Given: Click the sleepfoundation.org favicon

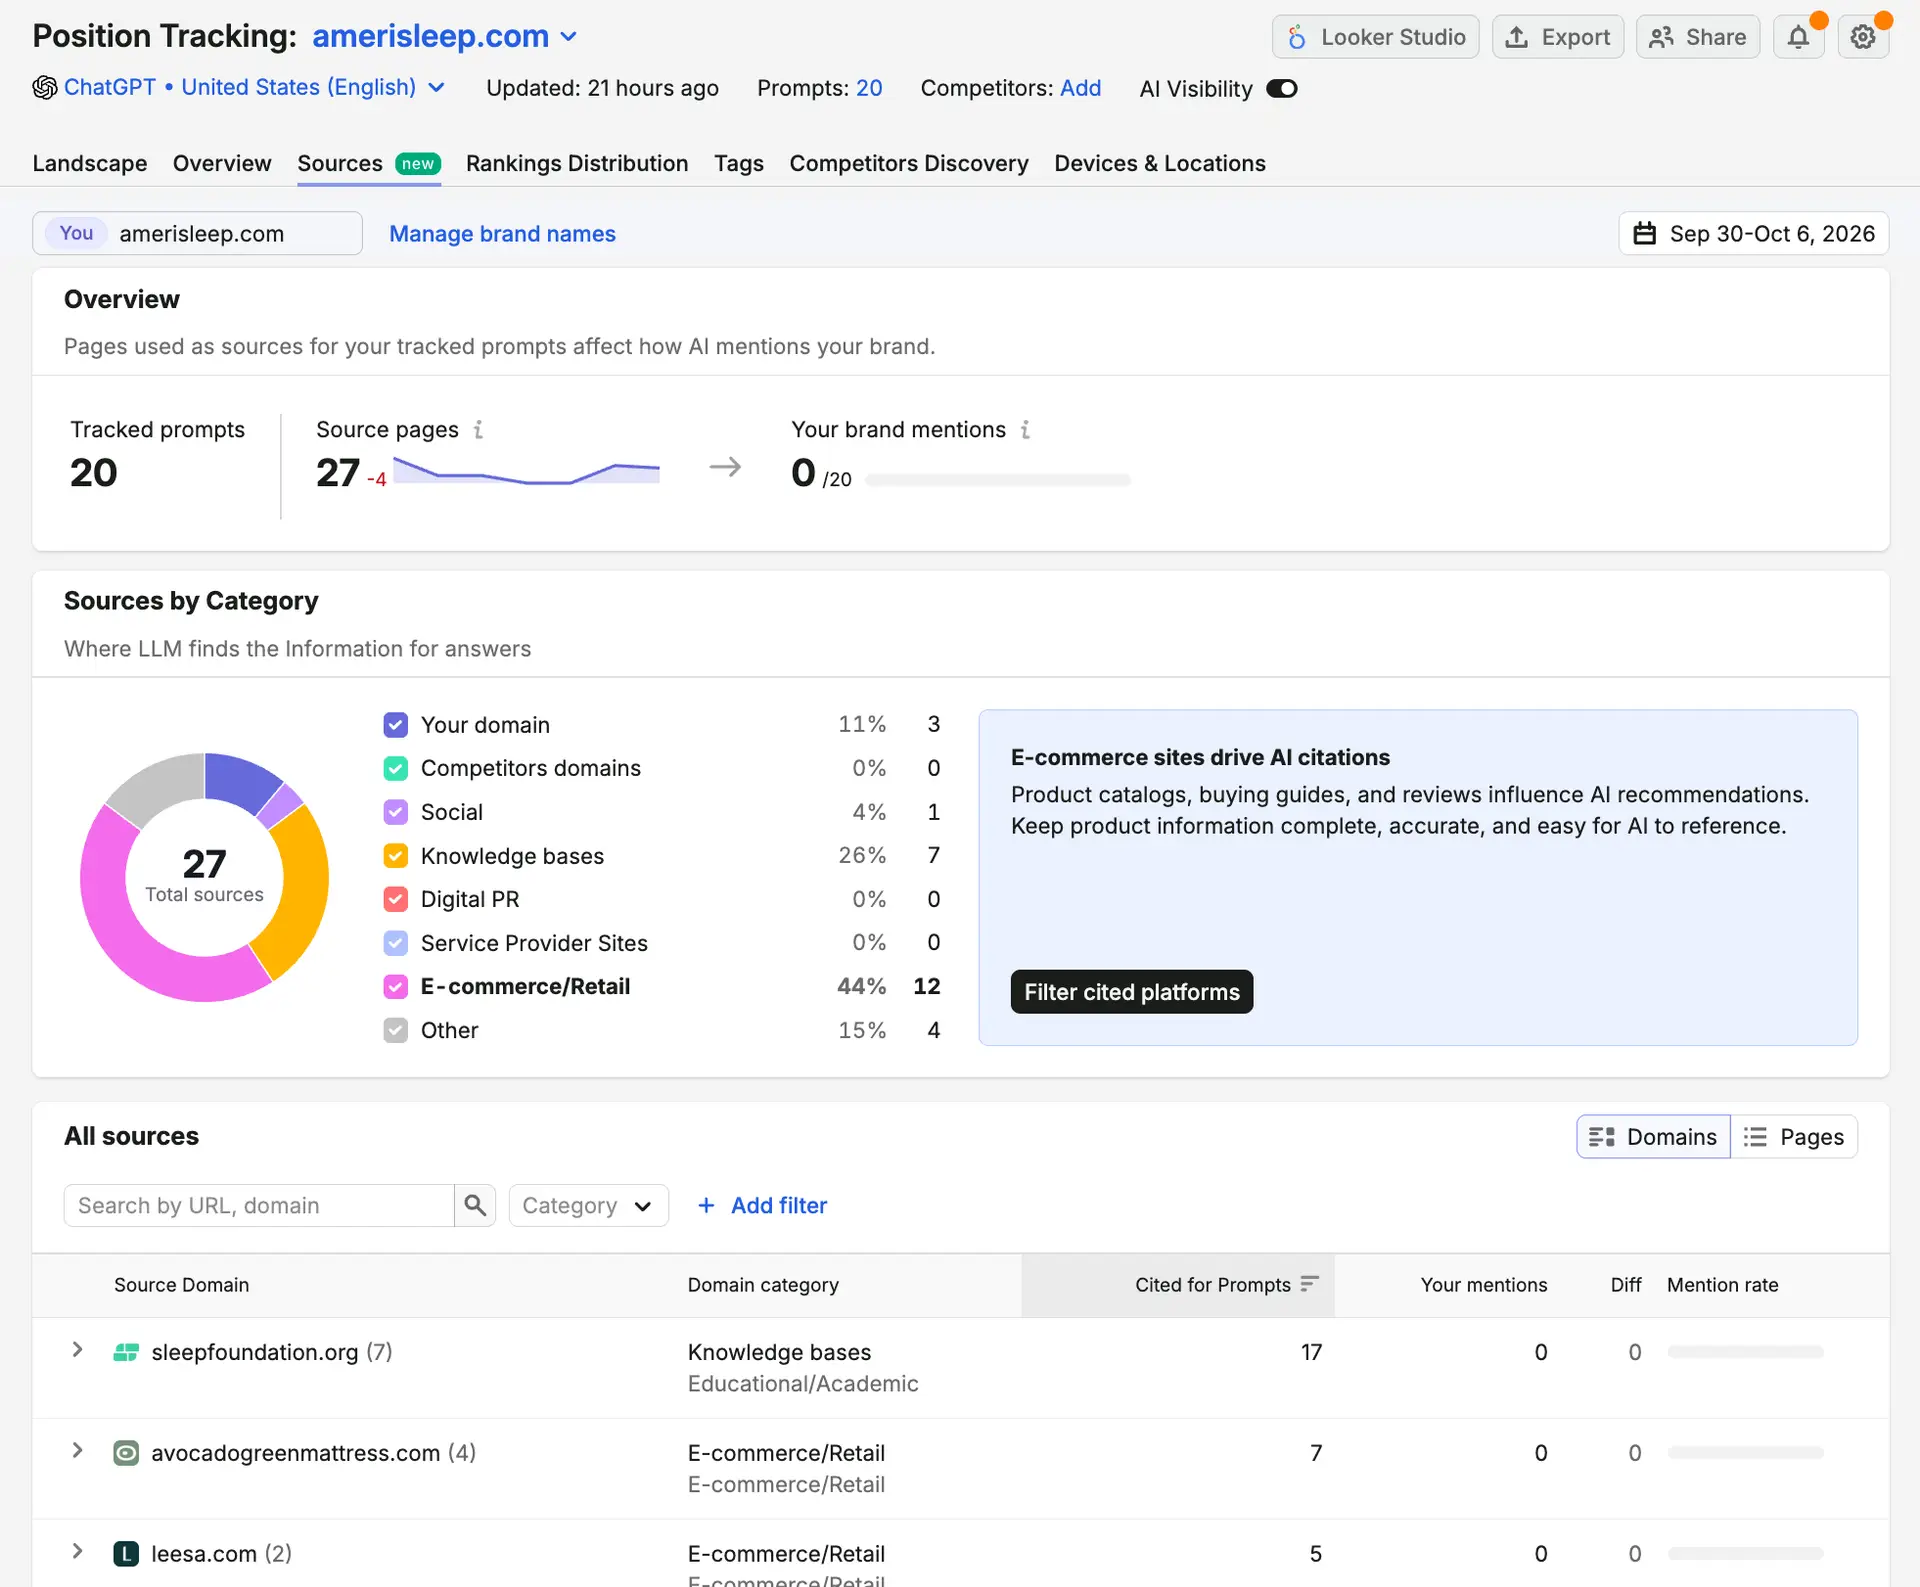Looking at the screenshot, I should point(126,1352).
